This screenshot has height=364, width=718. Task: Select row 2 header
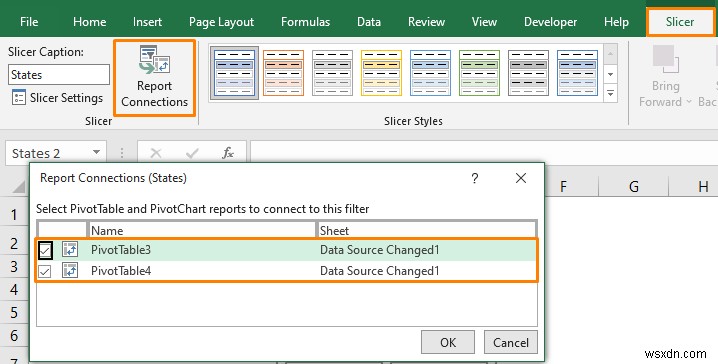14,243
